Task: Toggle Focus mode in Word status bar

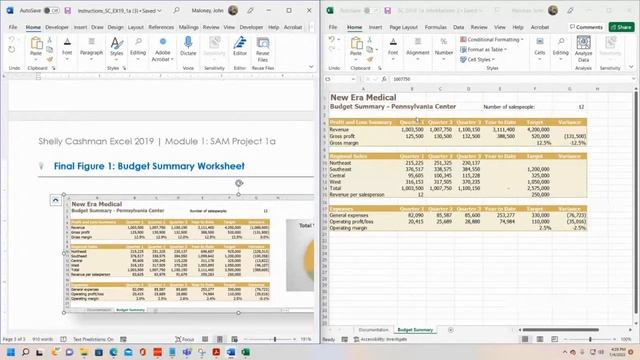Action: coord(184,339)
